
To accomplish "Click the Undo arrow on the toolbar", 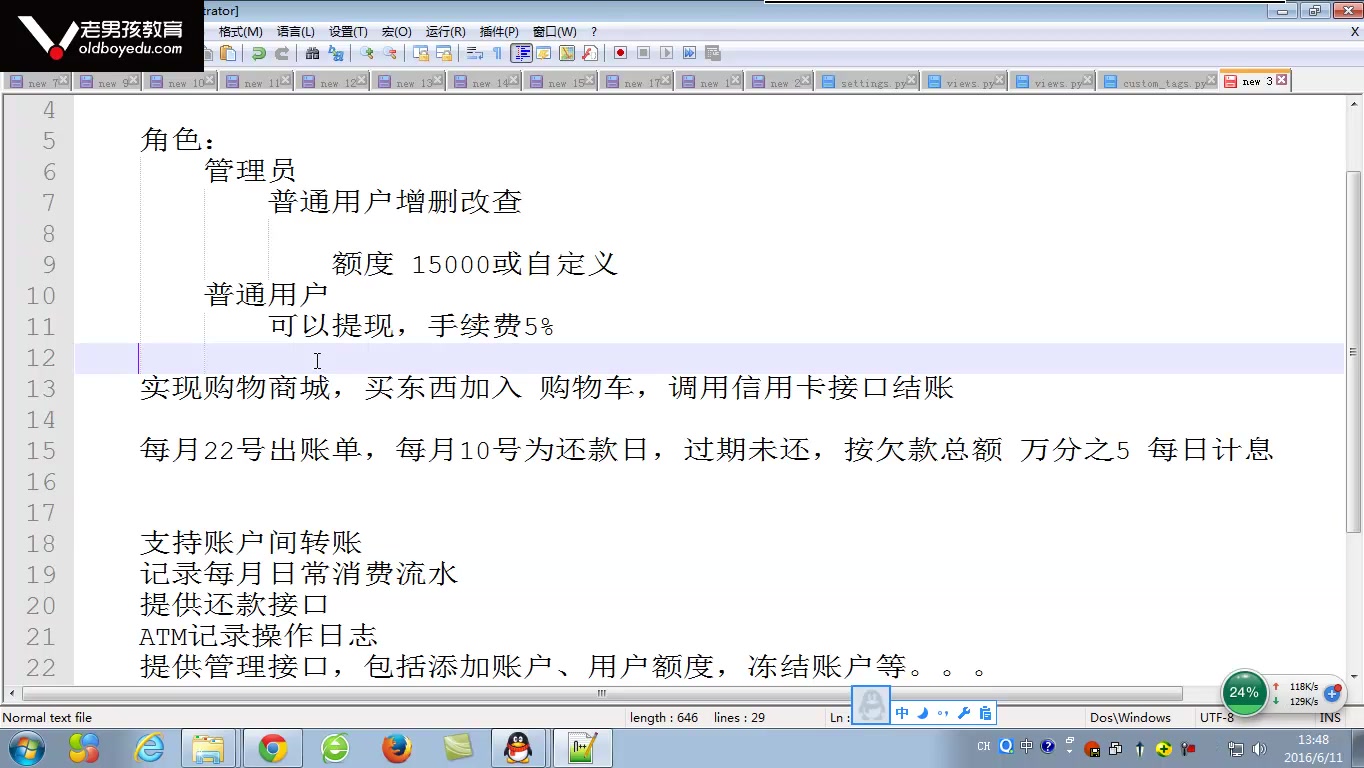I will (x=258, y=53).
